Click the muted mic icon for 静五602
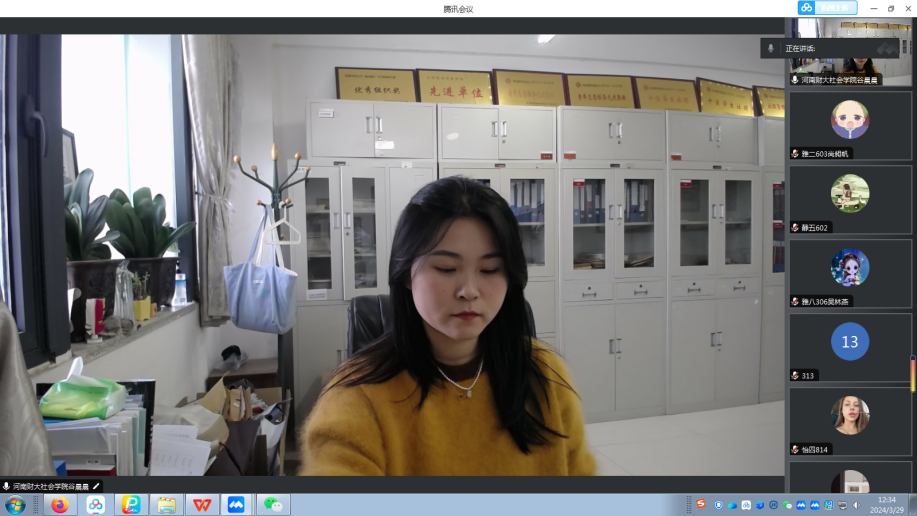Viewport: 917px width, 516px height. click(795, 228)
